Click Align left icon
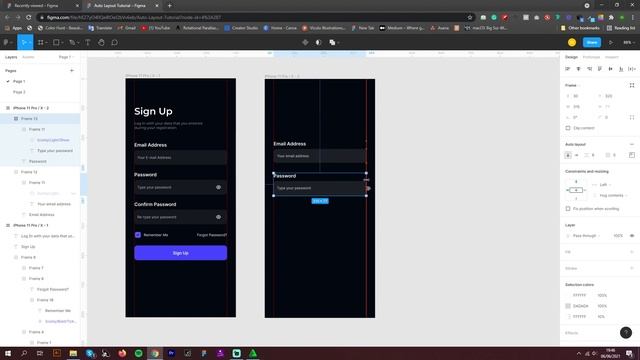640x360 pixels. point(568,69)
